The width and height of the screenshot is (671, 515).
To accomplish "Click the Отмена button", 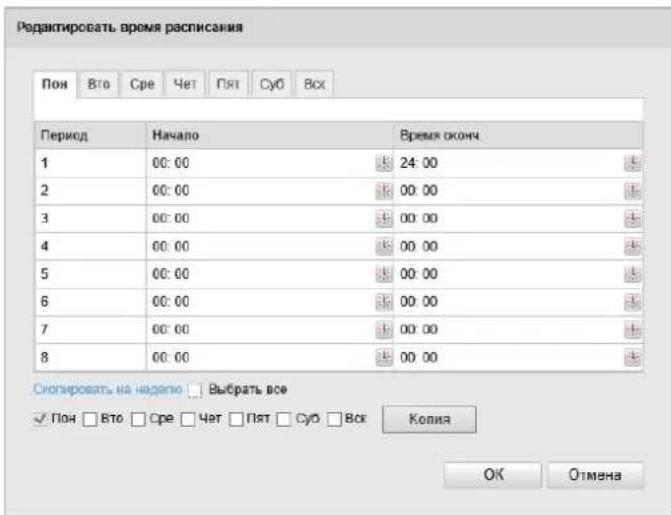I will point(595,475).
